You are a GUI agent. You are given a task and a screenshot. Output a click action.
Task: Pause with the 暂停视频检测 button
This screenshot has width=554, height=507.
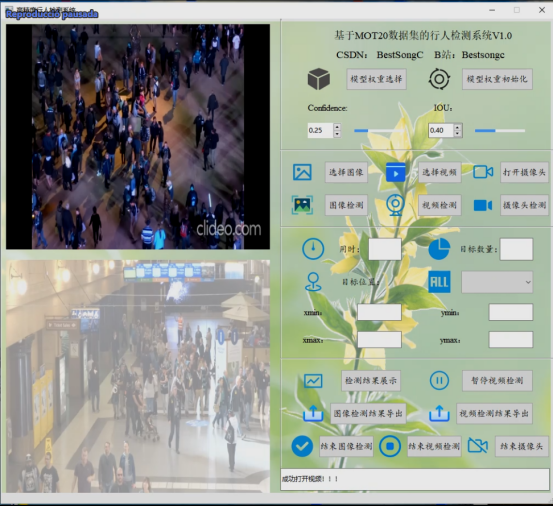point(497,381)
